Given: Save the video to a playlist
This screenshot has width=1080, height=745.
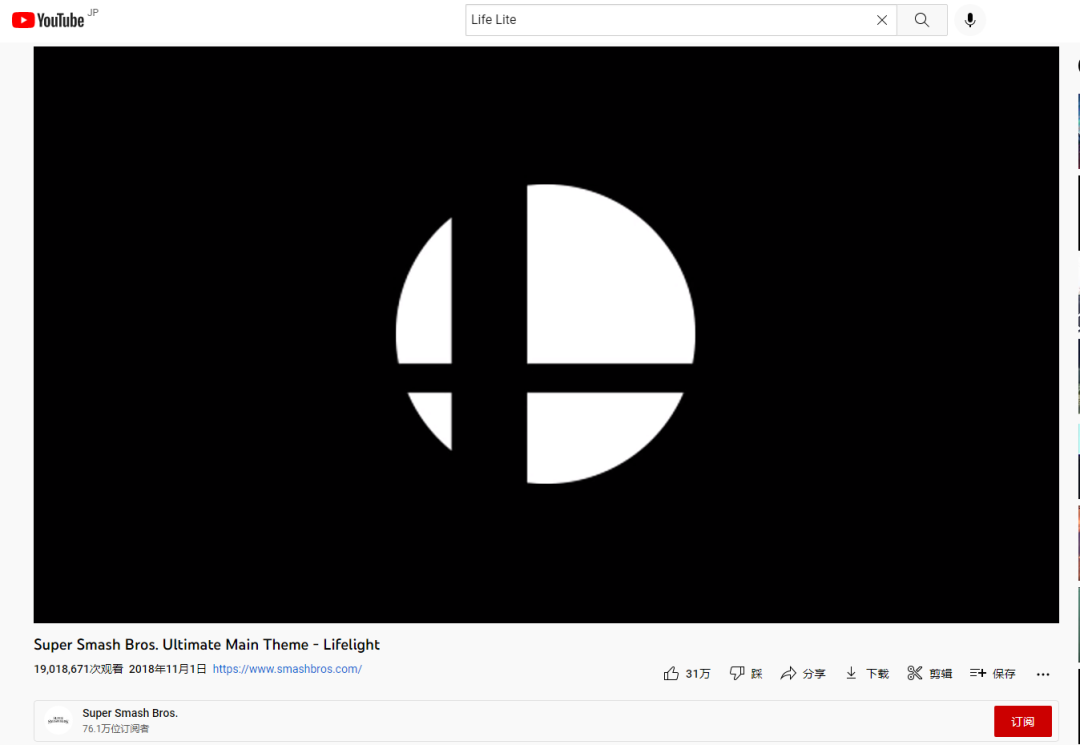Looking at the screenshot, I should coord(993,673).
